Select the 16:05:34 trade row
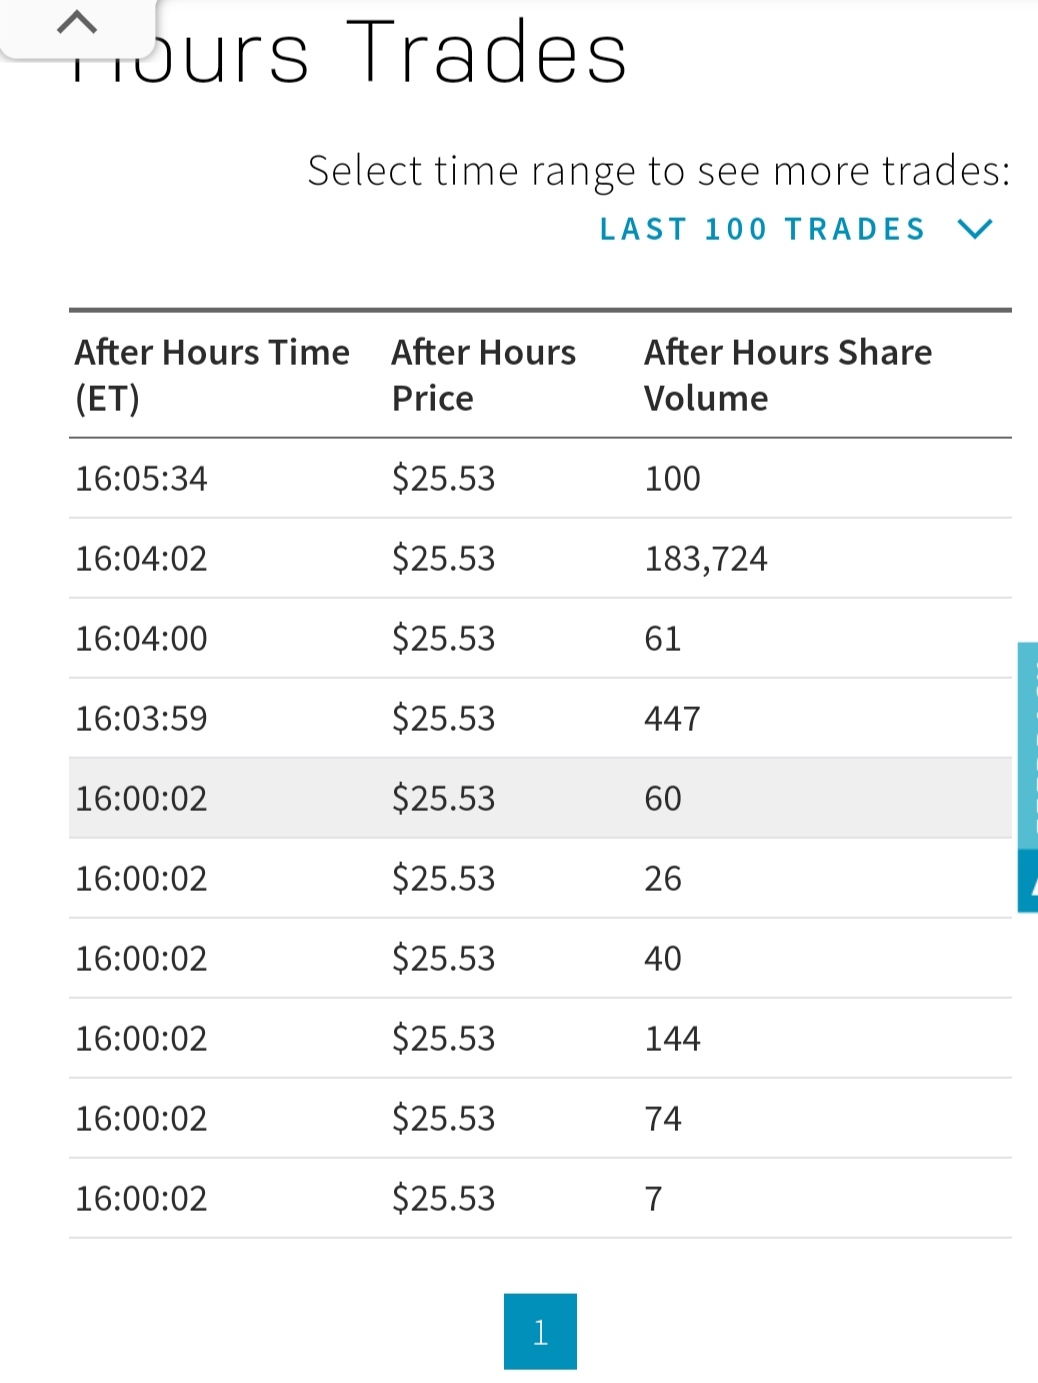 coord(540,478)
